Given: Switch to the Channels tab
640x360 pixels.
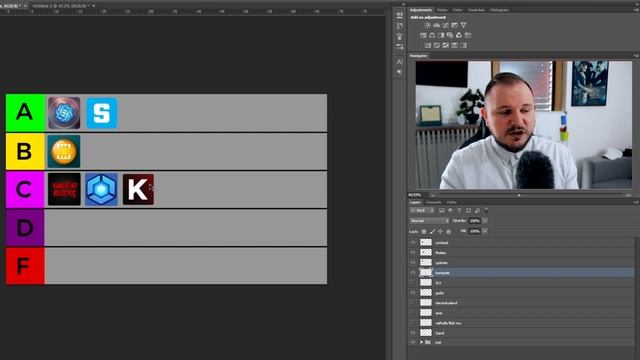Looking at the screenshot, I should 433,202.
